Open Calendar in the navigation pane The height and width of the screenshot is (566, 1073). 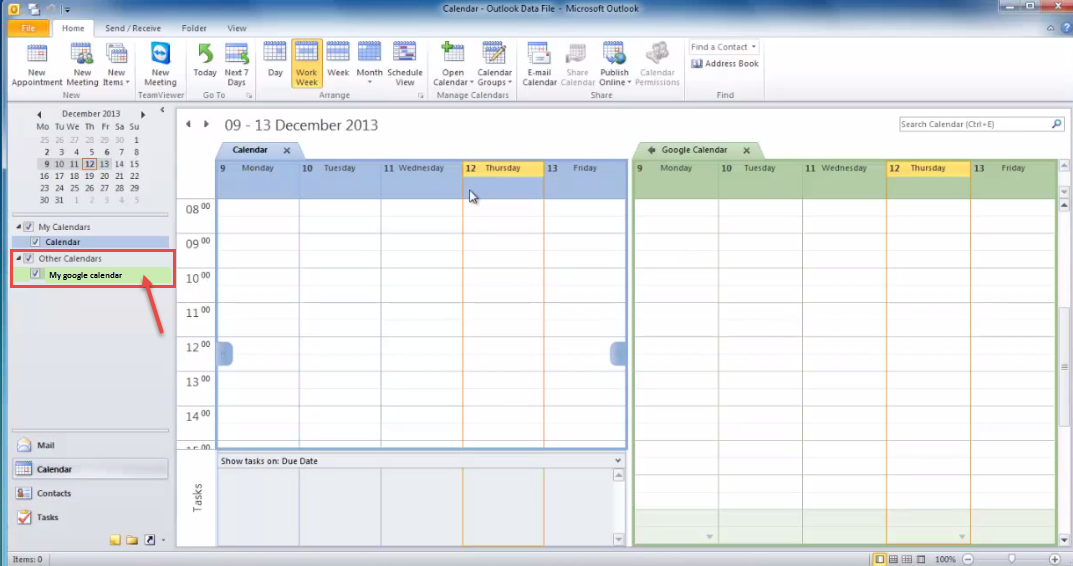90,469
